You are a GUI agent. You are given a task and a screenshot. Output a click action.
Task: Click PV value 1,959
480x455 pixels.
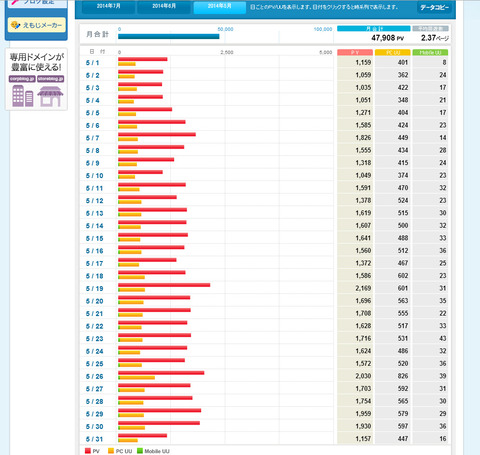pyautogui.click(x=363, y=414)
